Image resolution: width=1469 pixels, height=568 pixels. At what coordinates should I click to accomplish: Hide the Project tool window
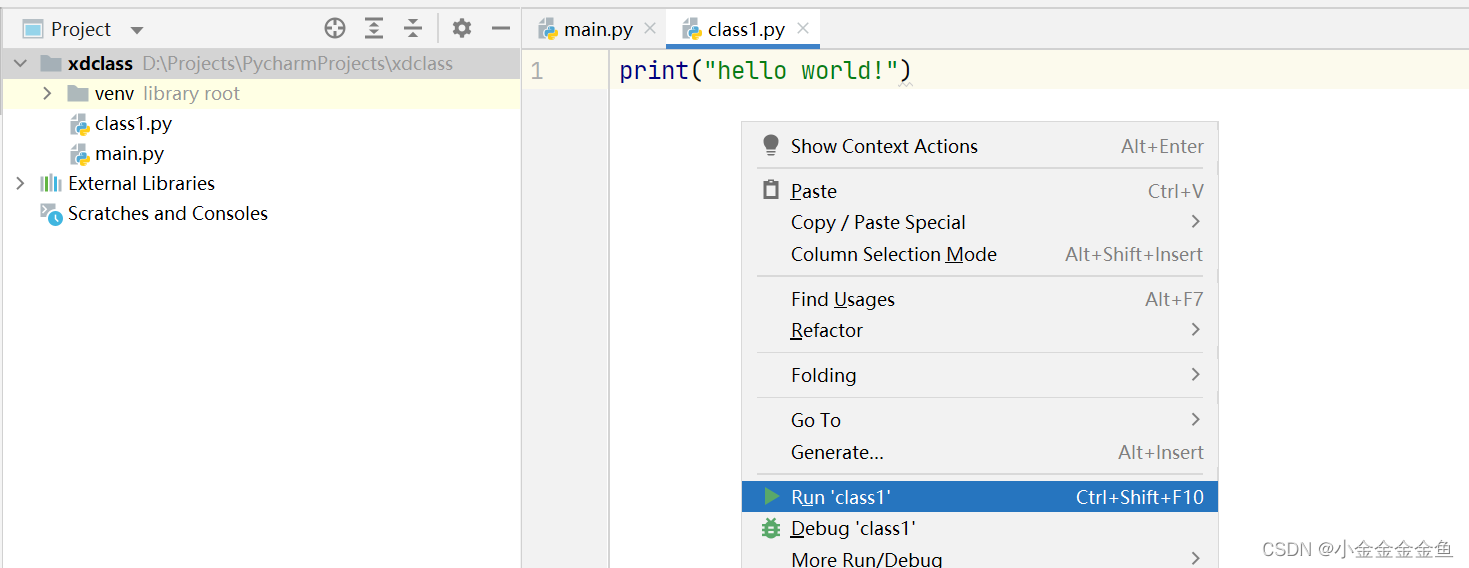(x=501, y=29)
